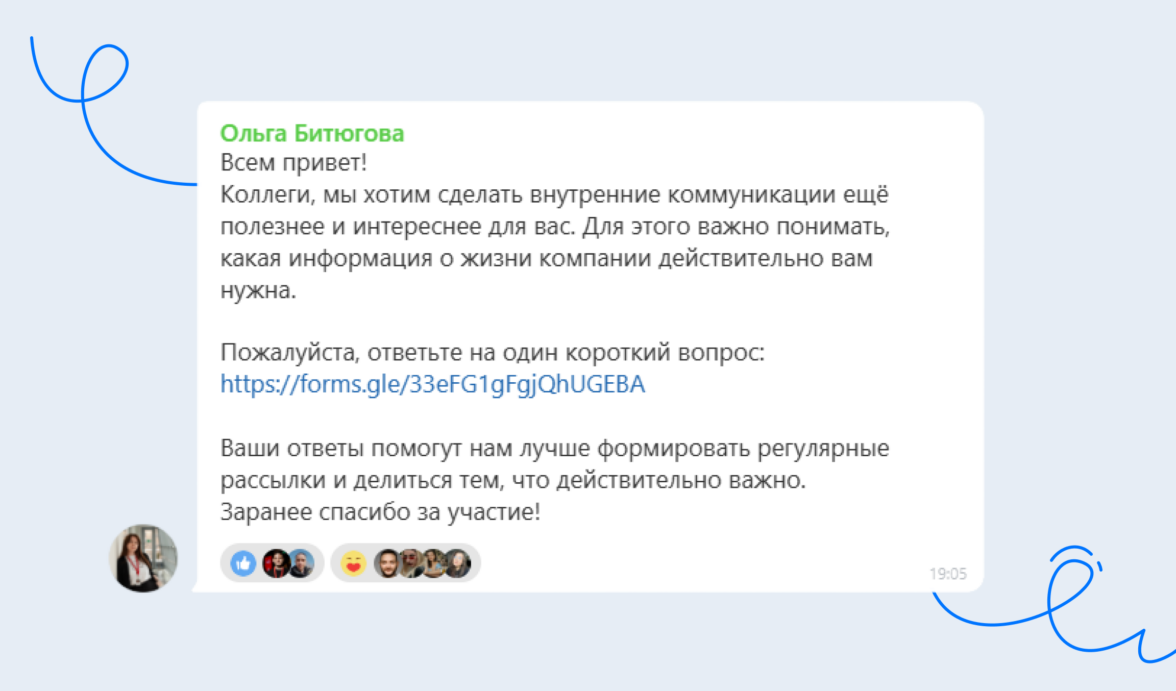1176x691 pixels.
Task: Click the 19:05 message timestamp
Action: click(948, 574)
